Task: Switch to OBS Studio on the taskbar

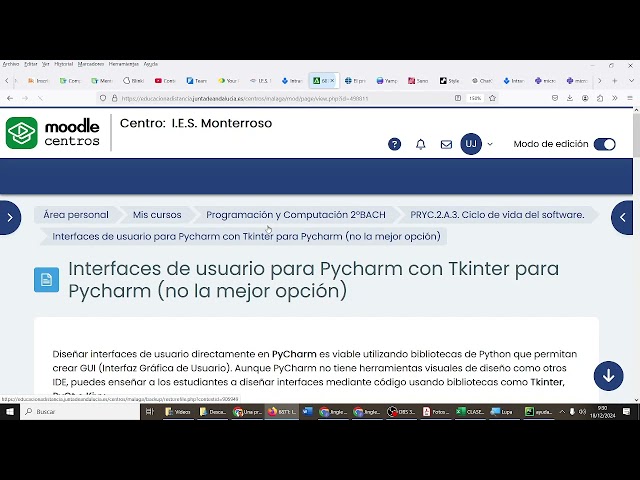Action: pos(401,412)
